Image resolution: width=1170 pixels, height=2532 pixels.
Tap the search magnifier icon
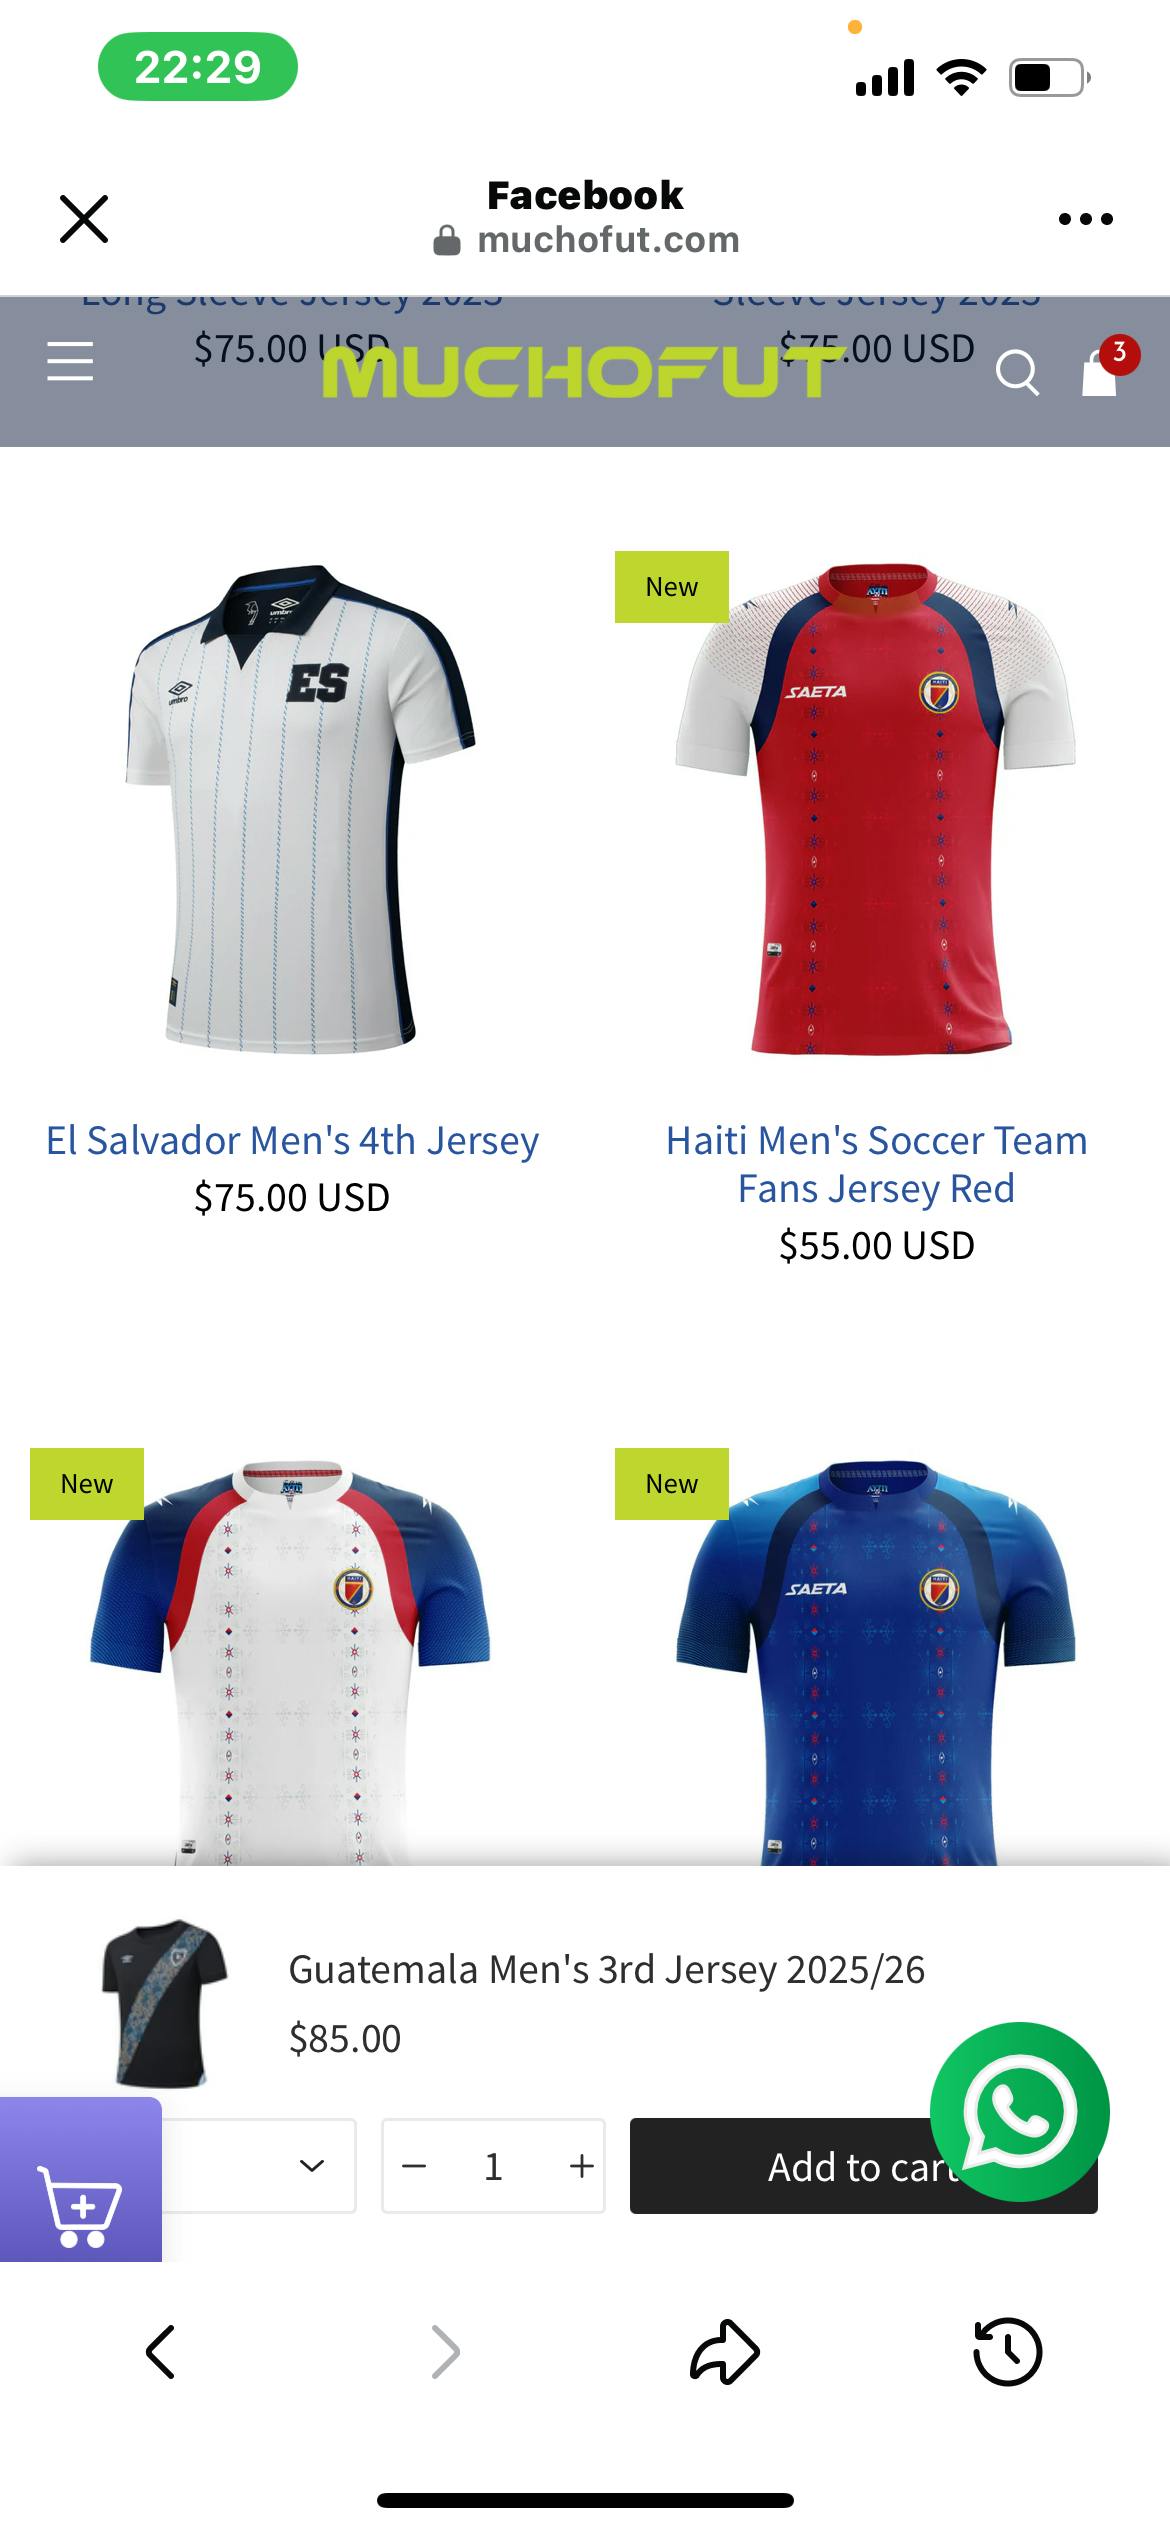click(1017, 372)
